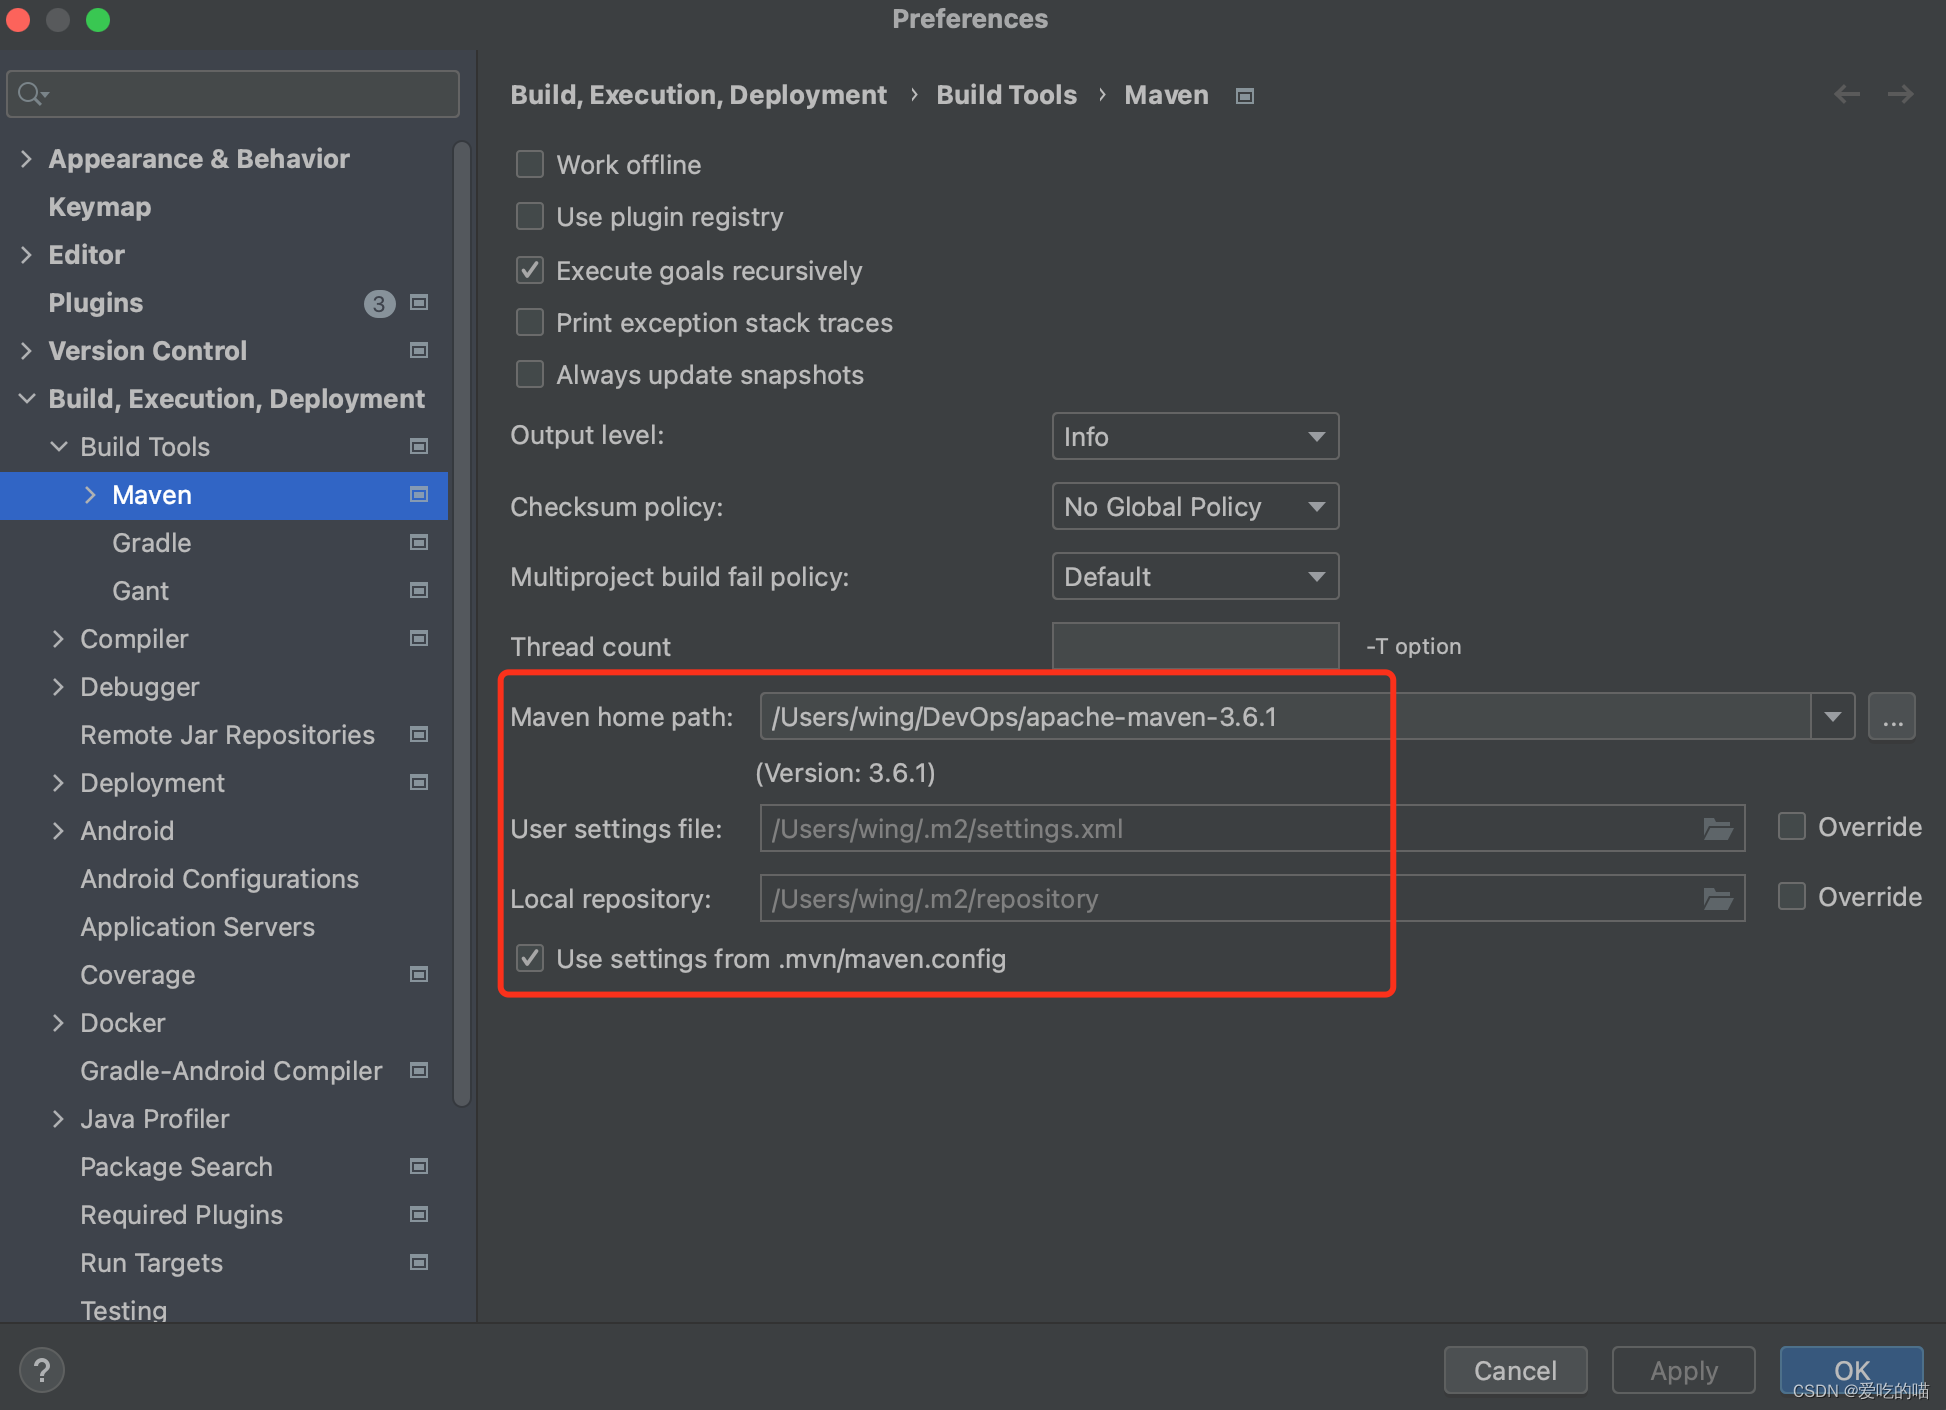This screenshot has height=1410, width=1946.
Task: Click the Thread count input field
Action: [1194, 646]
